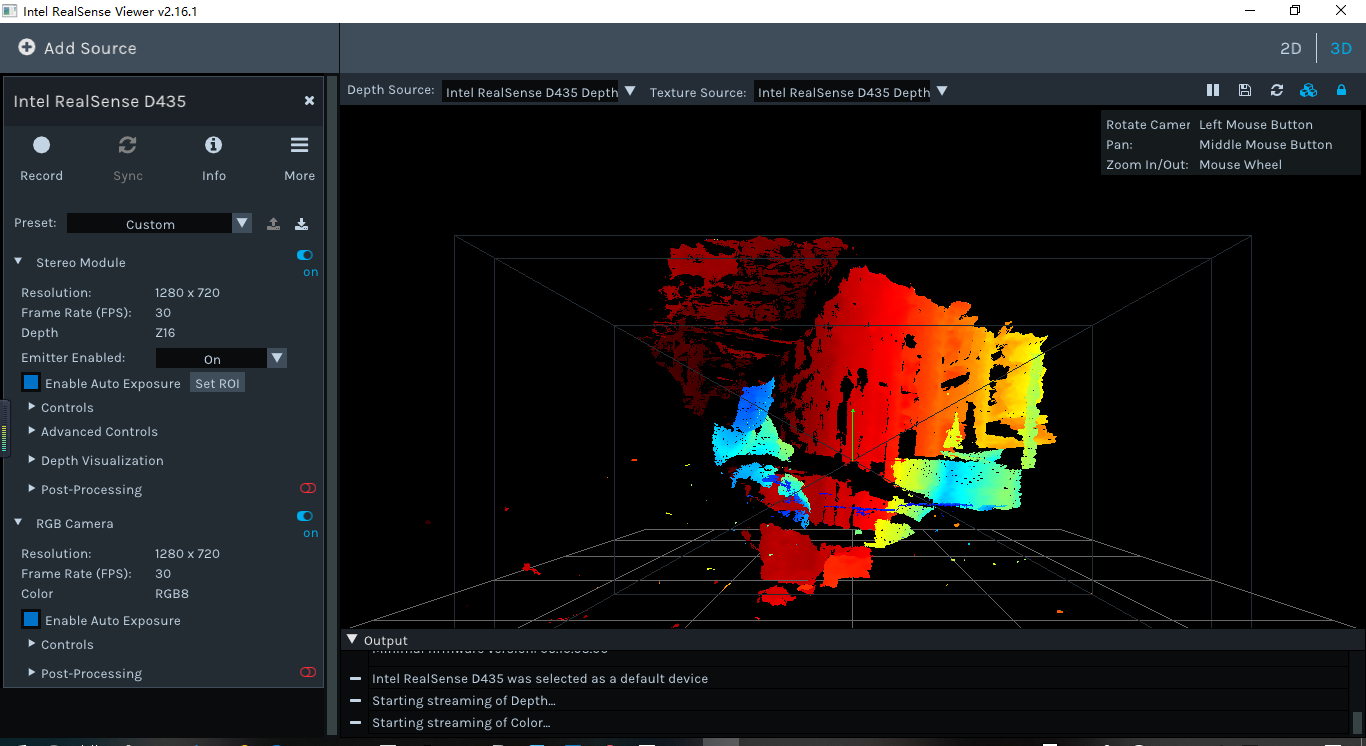The width and height of the screenshot is (1366, 746).
Task: Click the 'Left Mouse Button' hint text
Action: coord(1256,125)
